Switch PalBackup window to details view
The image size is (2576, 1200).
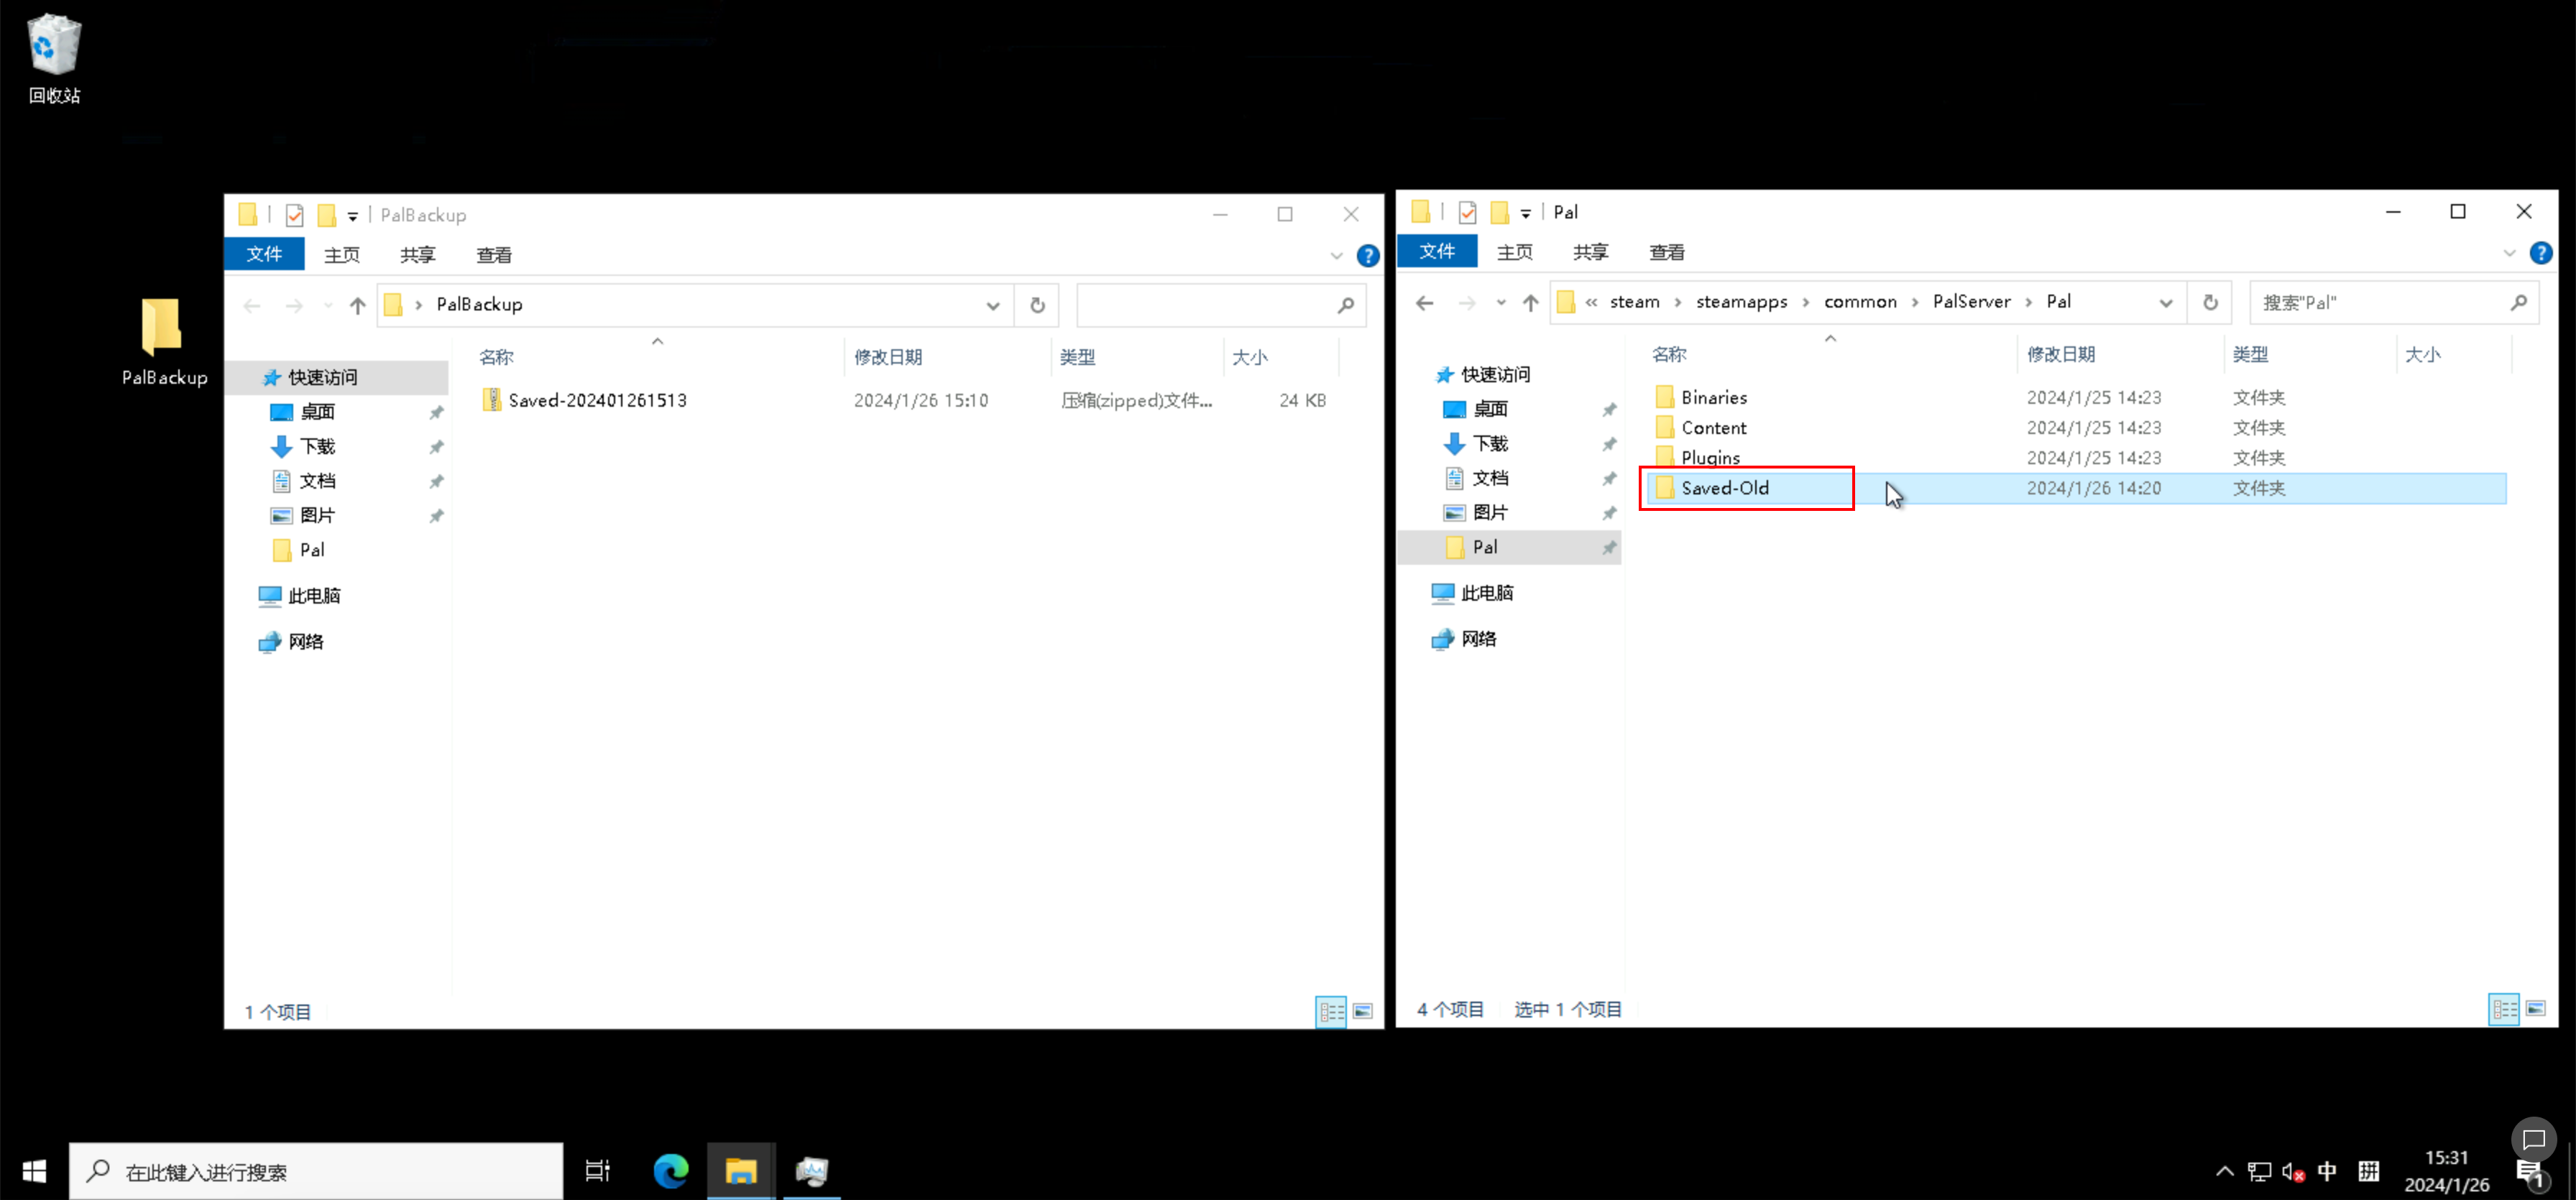coord(1331,1012)
